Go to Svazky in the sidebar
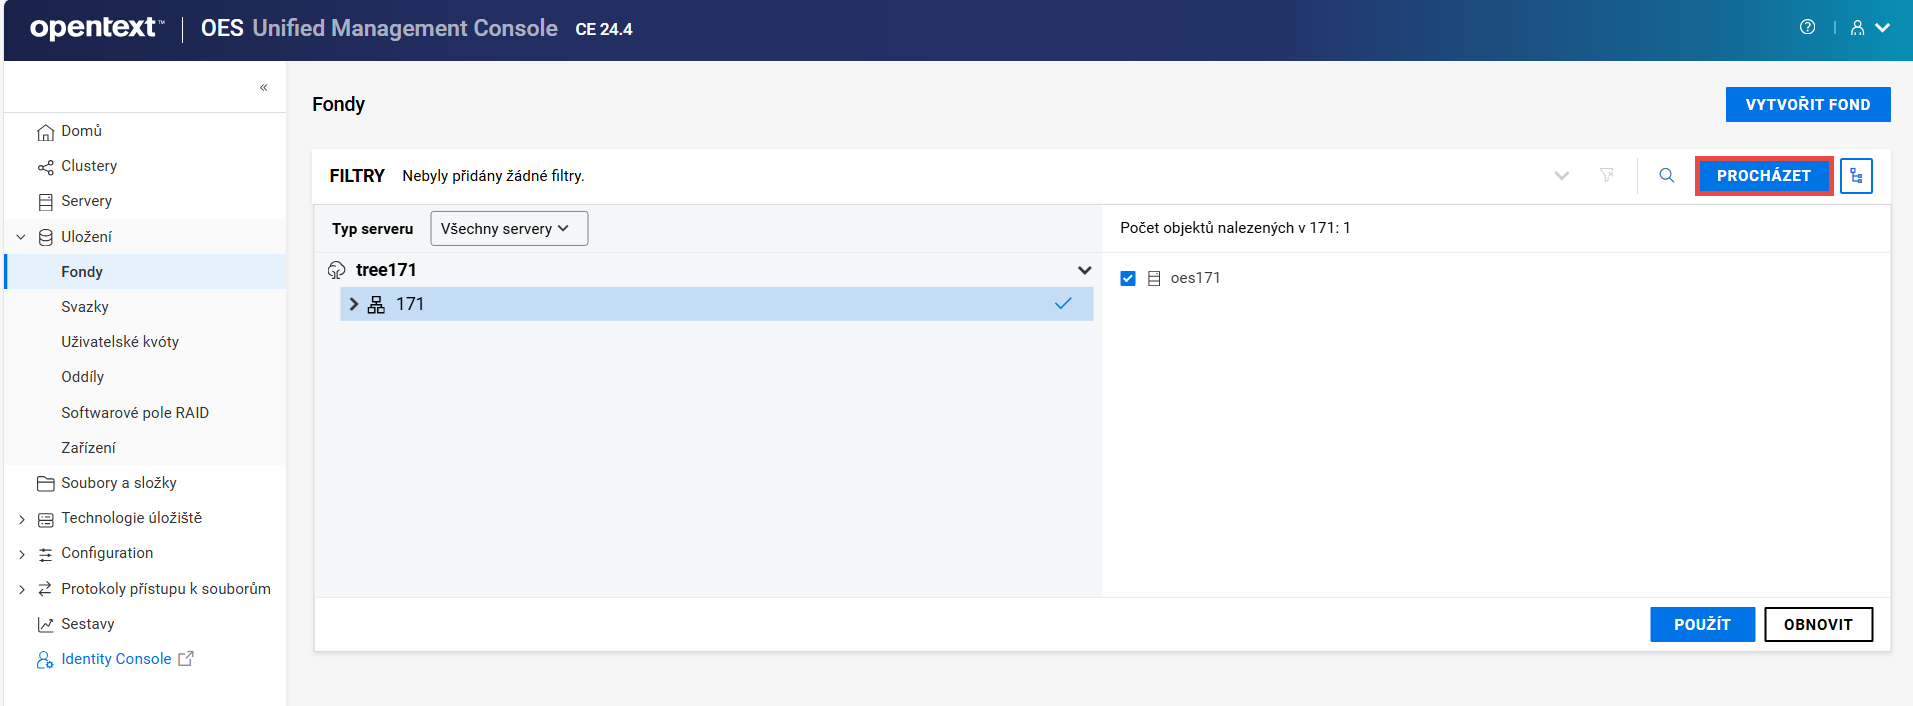 click(x=85, y=307)
